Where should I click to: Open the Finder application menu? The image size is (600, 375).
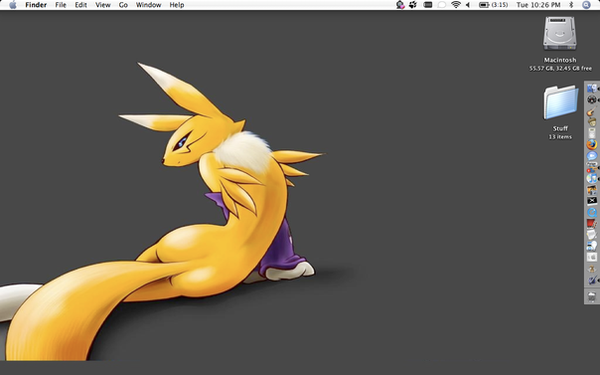click(x=36, y=5)
